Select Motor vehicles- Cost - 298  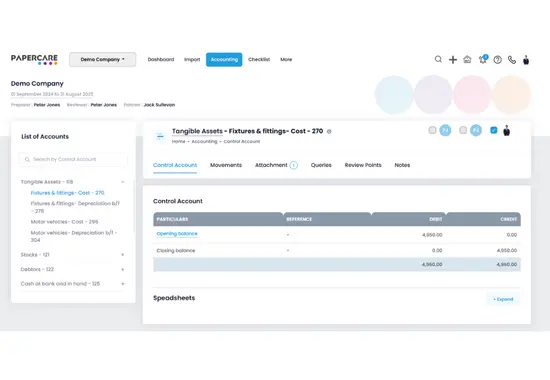65,222
